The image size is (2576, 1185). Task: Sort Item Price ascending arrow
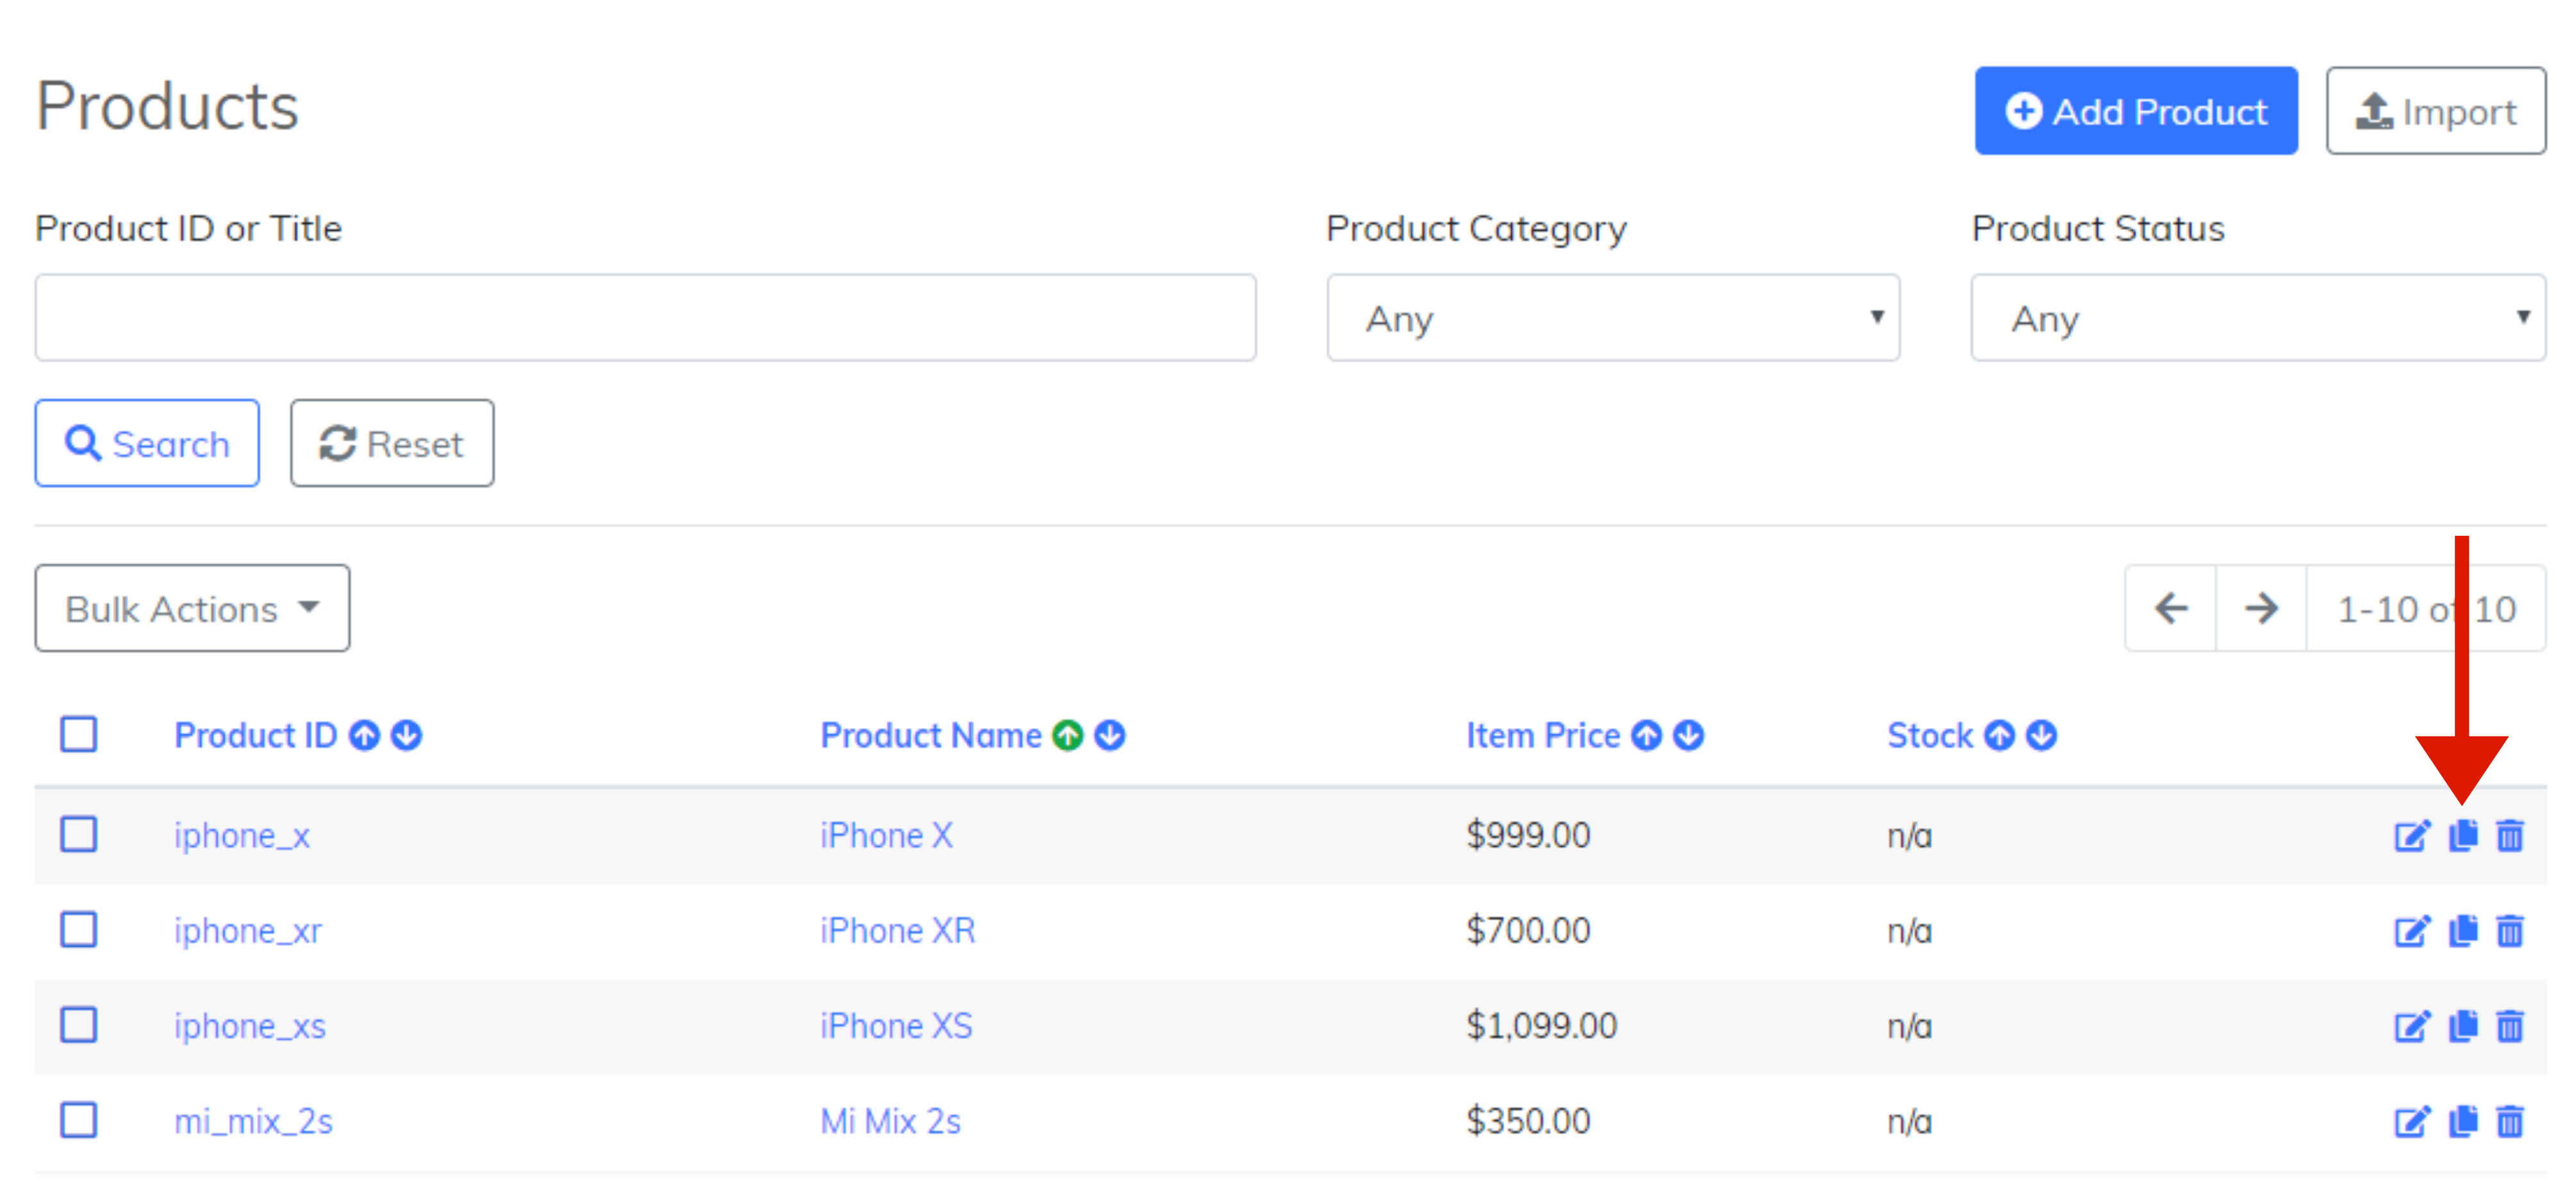(x=1646, y=736)
